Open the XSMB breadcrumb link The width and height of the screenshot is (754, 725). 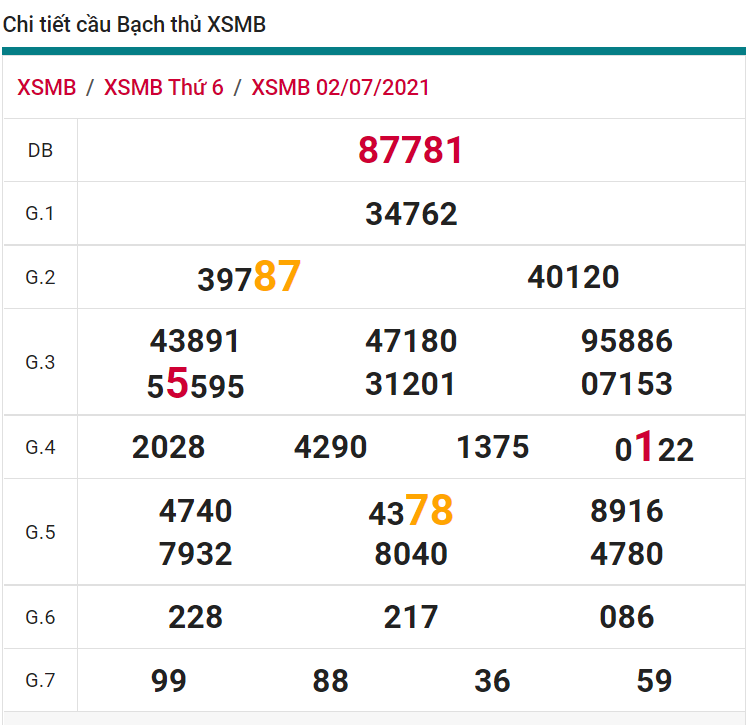point(46,87)
